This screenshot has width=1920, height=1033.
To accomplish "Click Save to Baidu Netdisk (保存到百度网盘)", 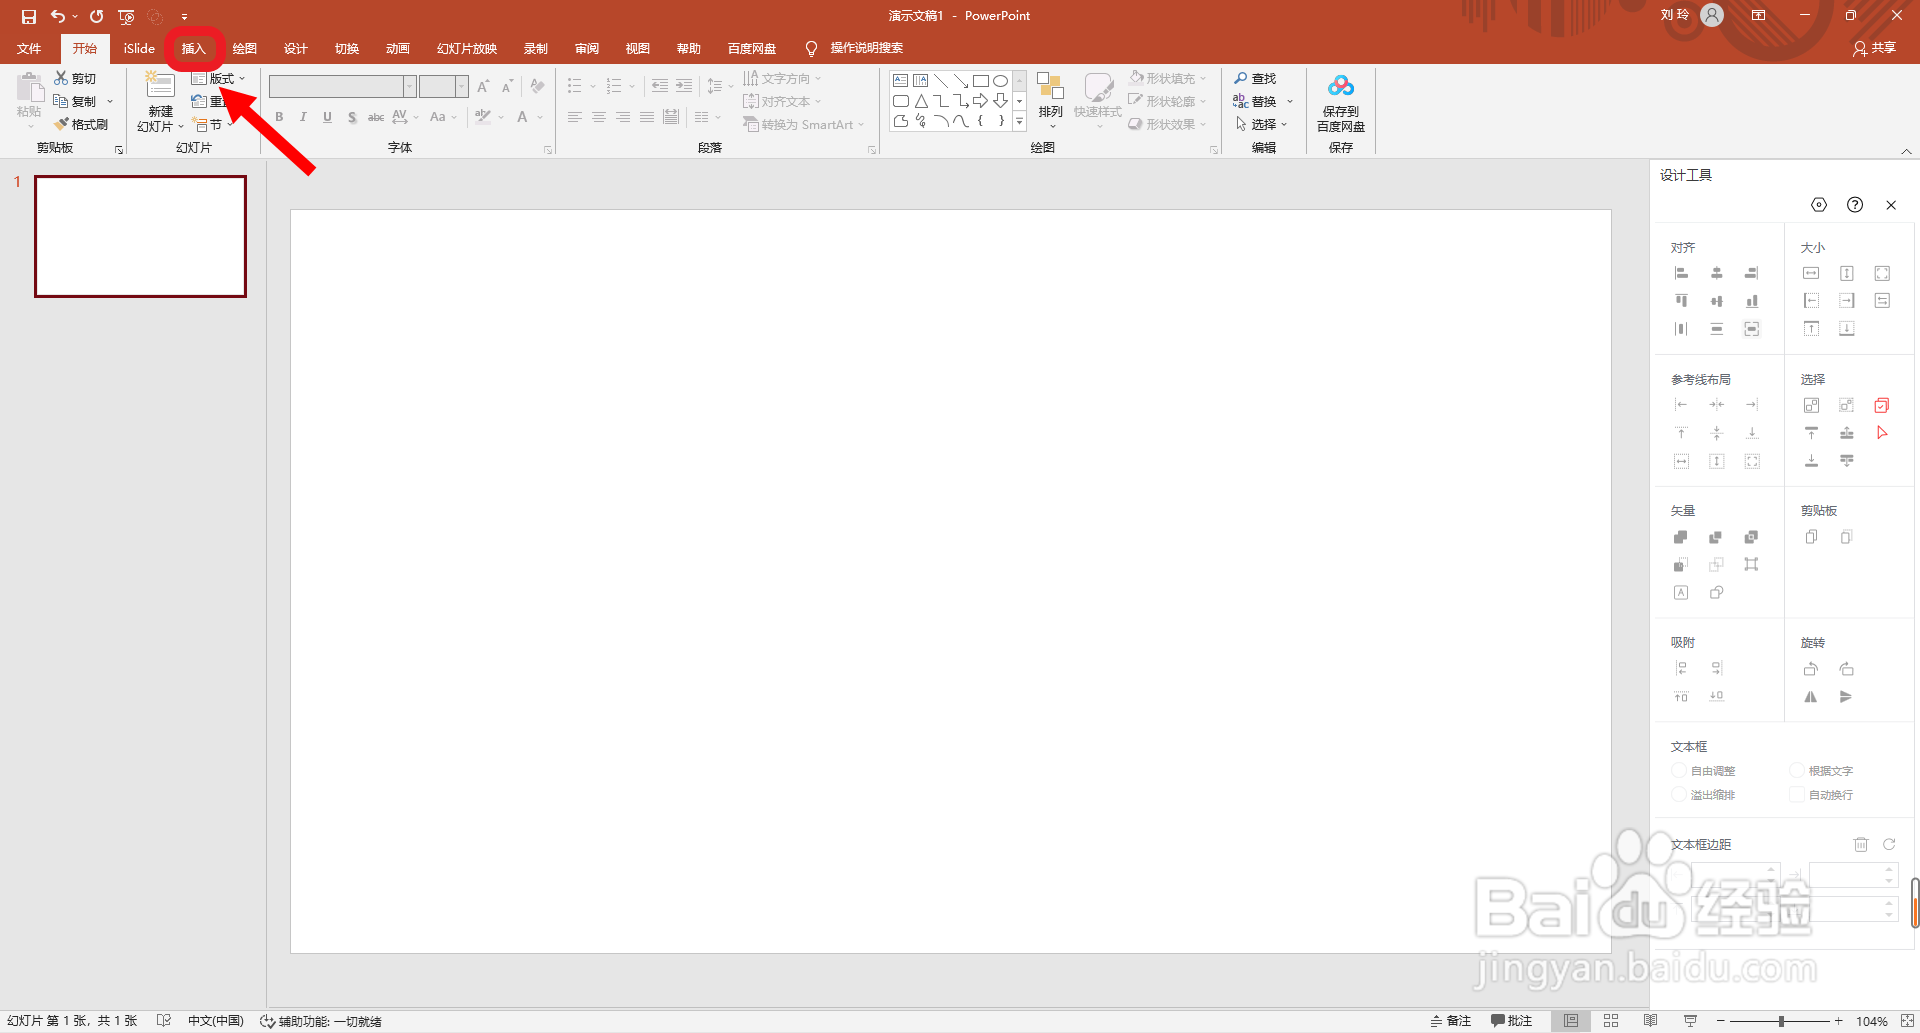I will tap(1340, 103).
